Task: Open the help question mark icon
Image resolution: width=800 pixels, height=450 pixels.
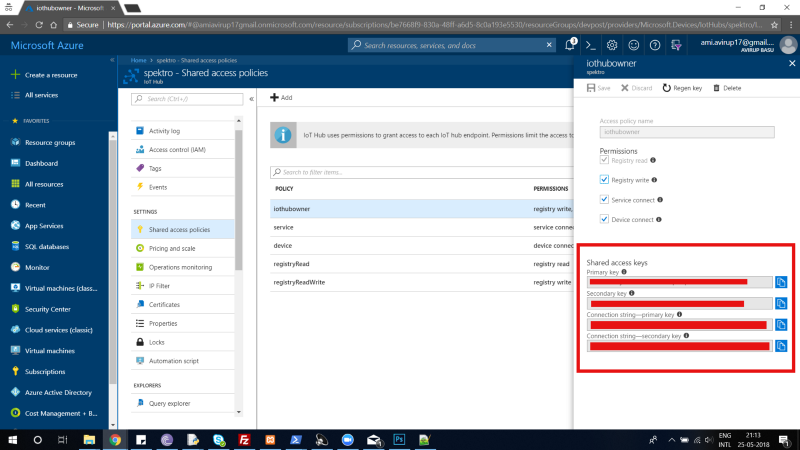Action: click(x=655, y=45)
